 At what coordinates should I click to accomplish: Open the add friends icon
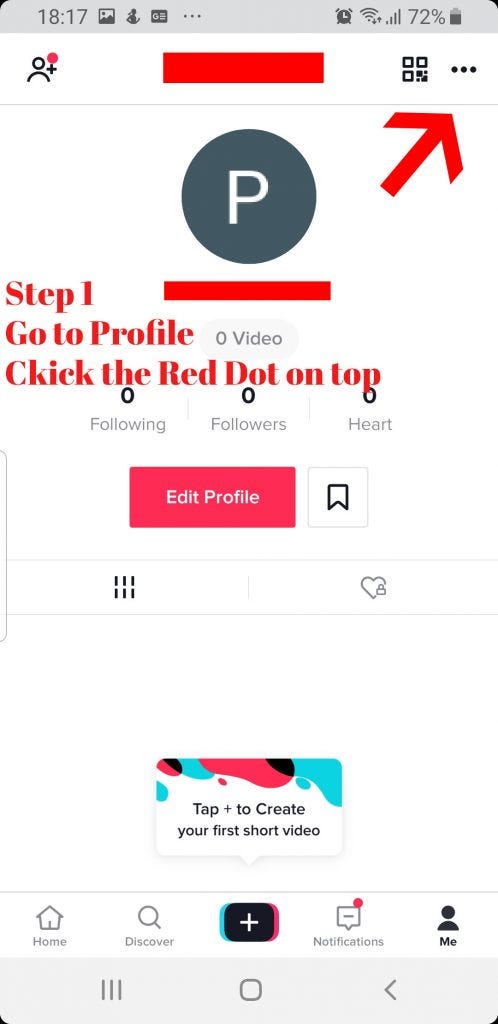tap(42, 69)
